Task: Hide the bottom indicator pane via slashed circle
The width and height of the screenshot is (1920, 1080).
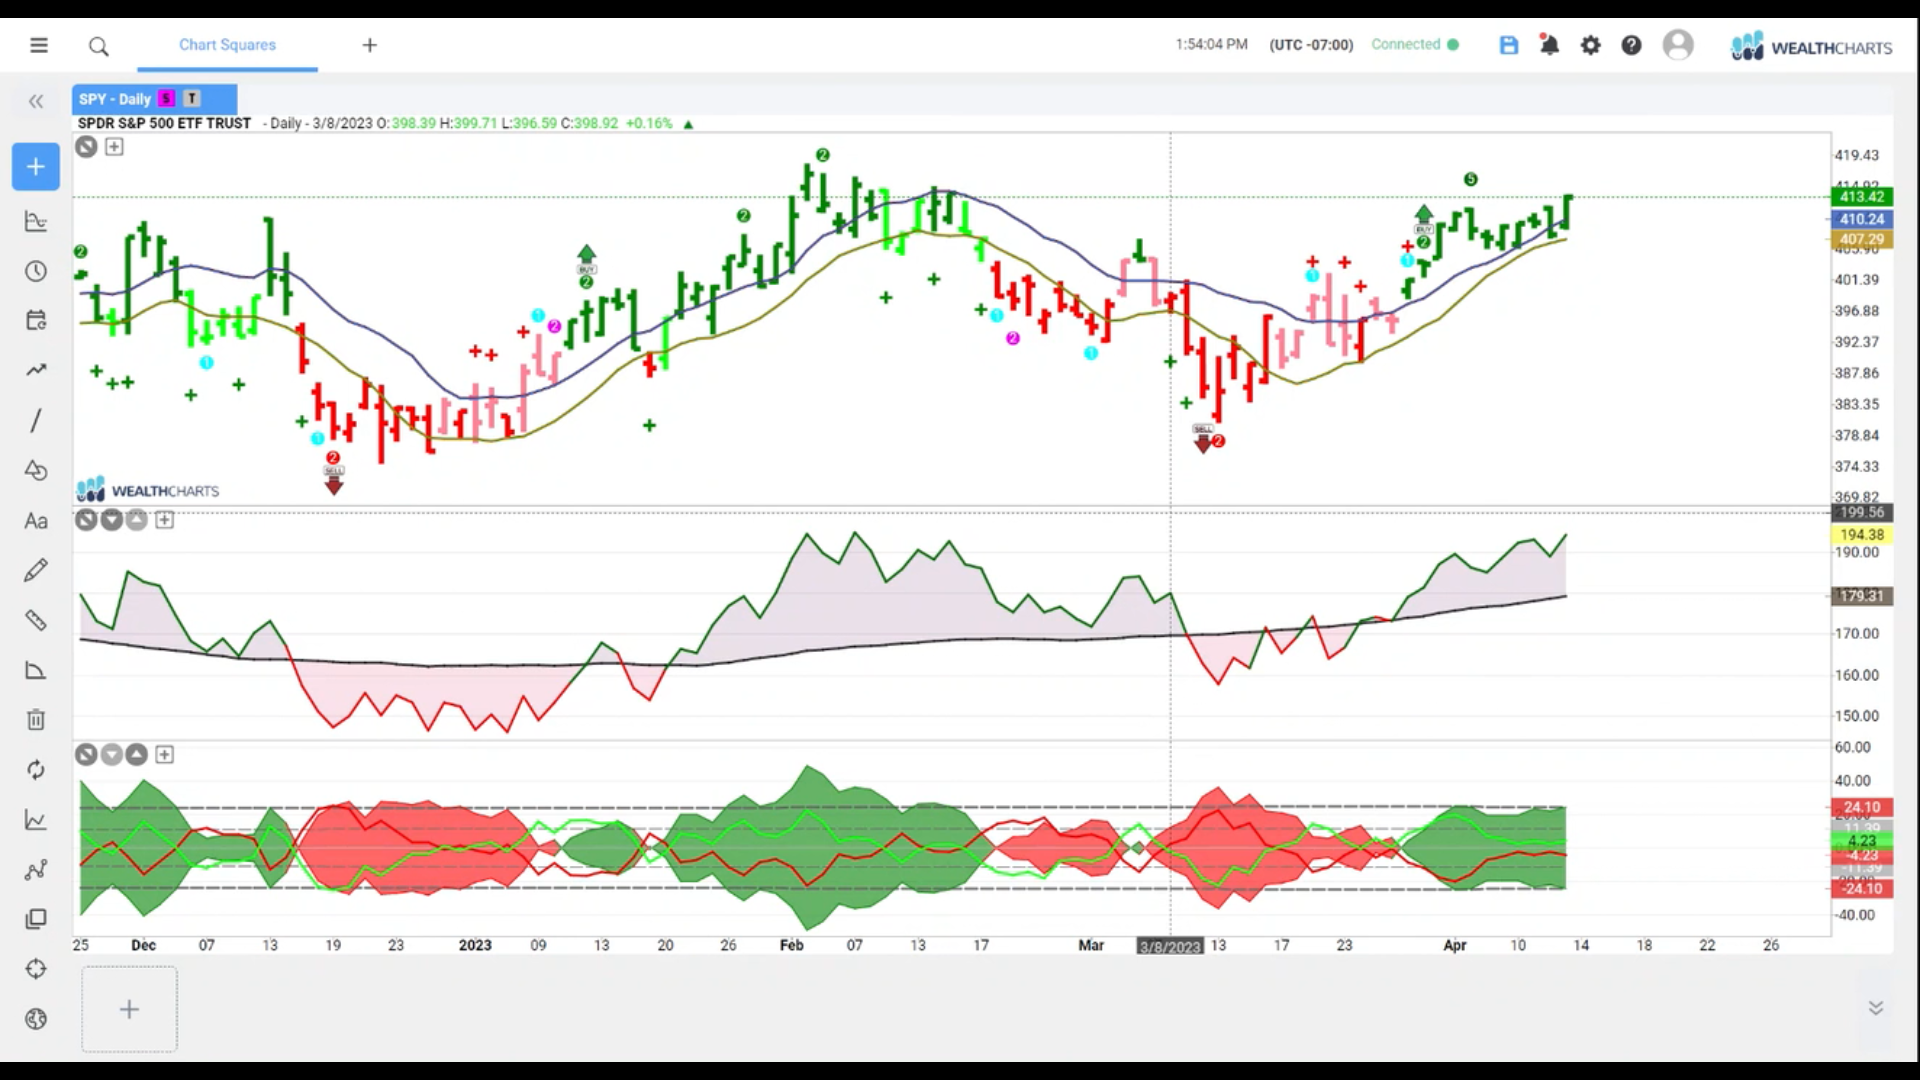Action: [87, 755]
